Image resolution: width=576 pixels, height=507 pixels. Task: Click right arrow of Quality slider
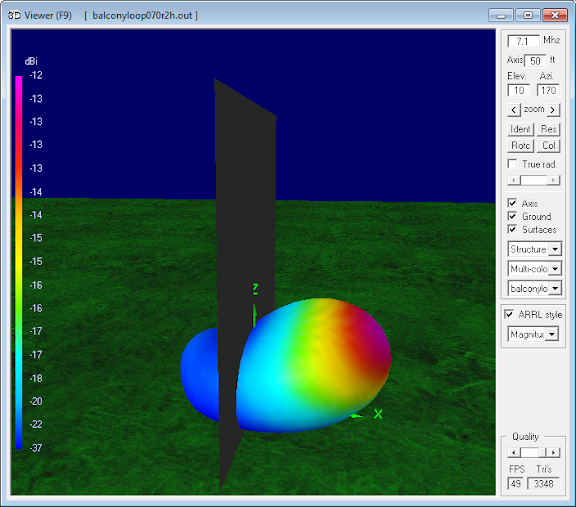553,452
